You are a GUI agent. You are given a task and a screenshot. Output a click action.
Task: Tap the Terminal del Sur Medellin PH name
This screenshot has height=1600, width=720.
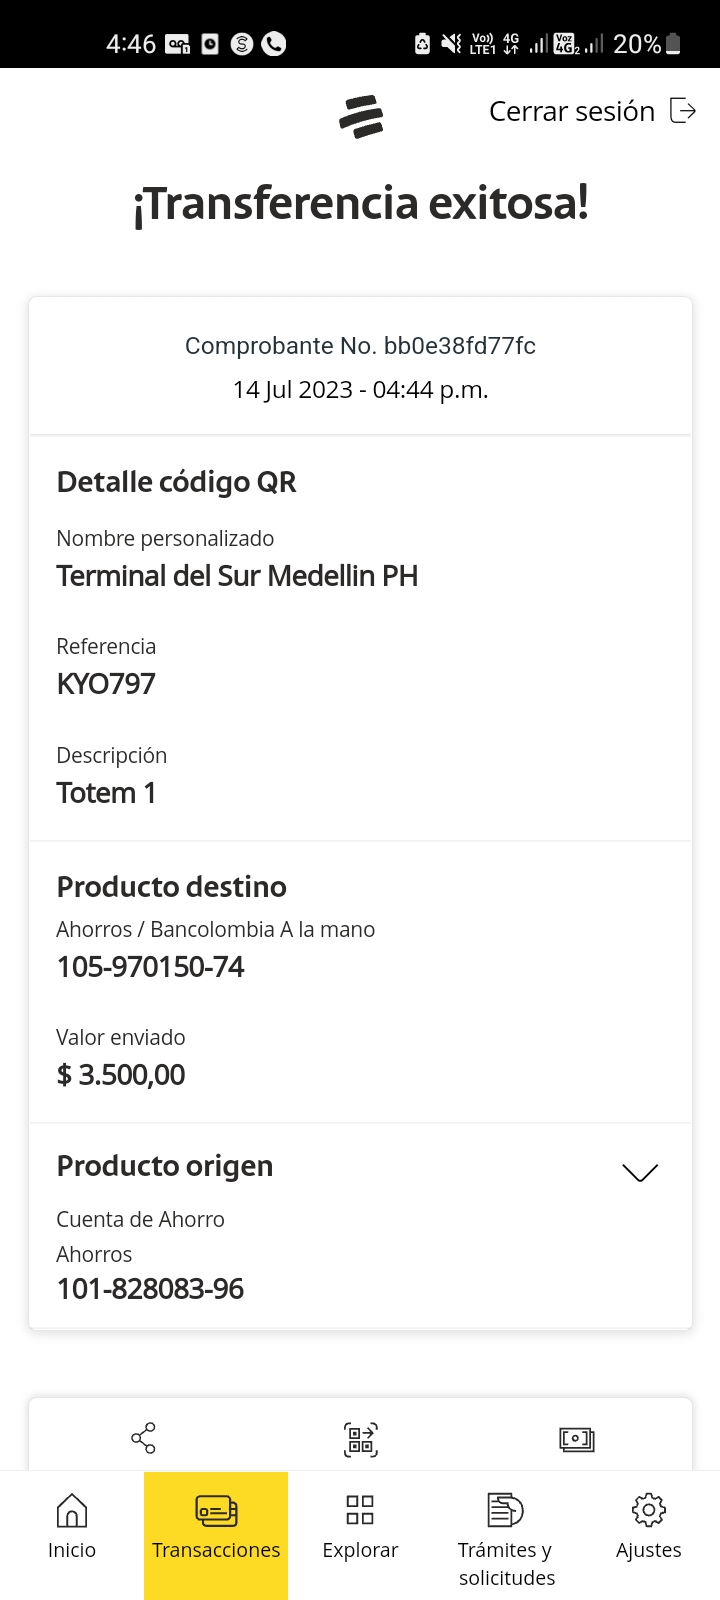pos(237,576)
